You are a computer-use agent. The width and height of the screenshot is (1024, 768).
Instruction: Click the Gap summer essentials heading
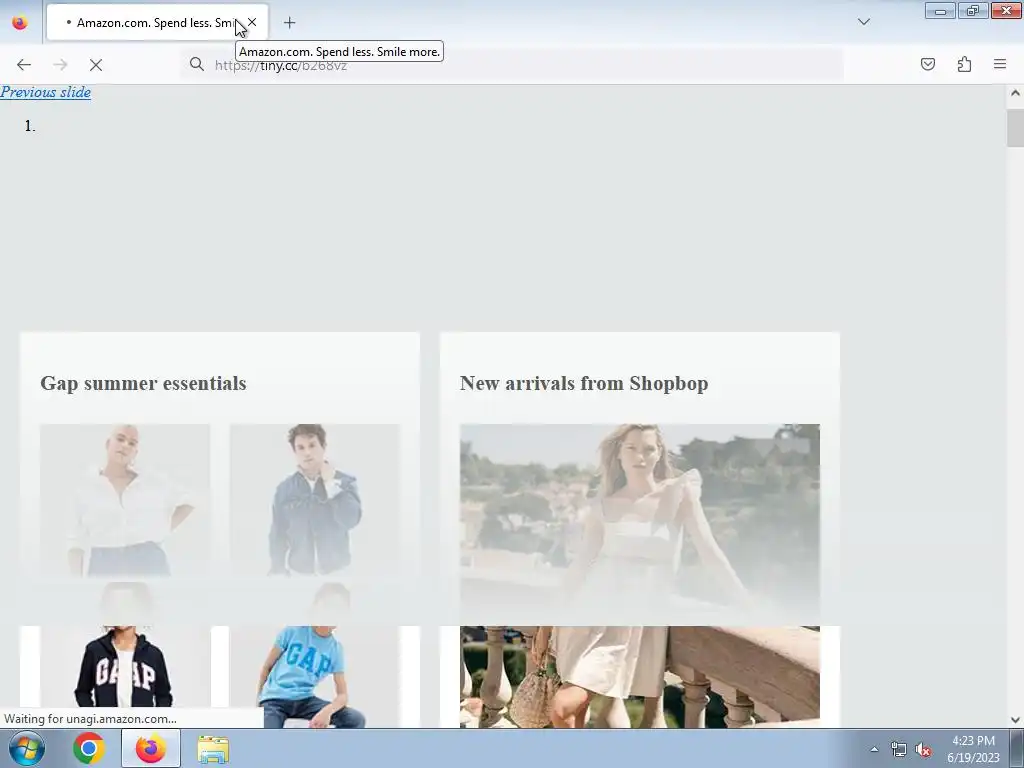[143, 383]
